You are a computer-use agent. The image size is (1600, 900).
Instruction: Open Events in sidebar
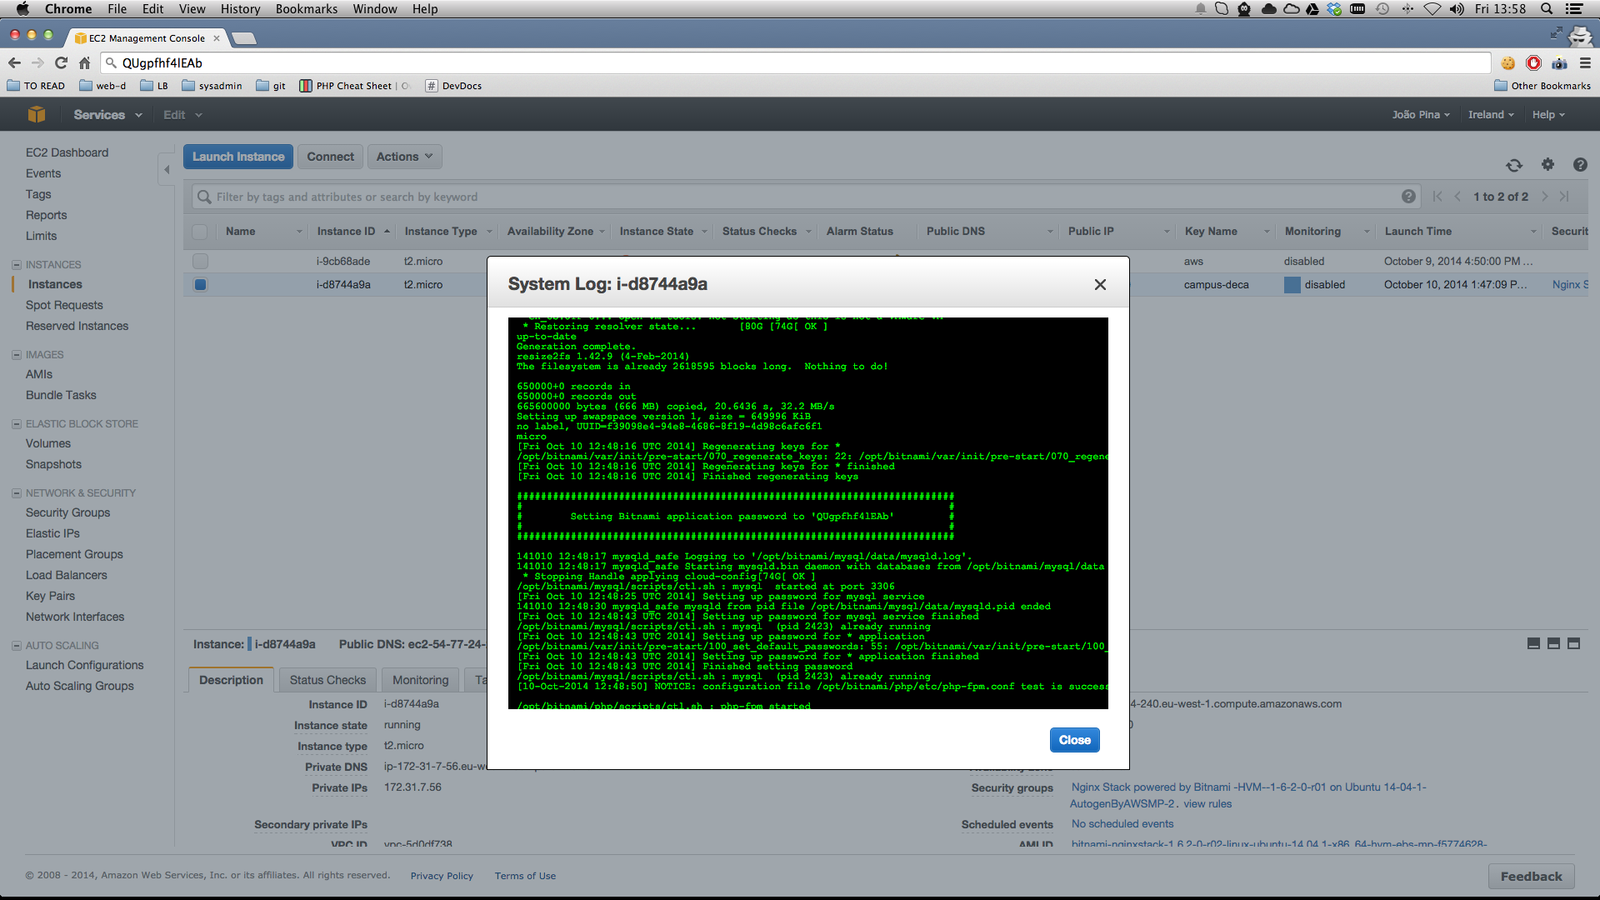point(43,174)
